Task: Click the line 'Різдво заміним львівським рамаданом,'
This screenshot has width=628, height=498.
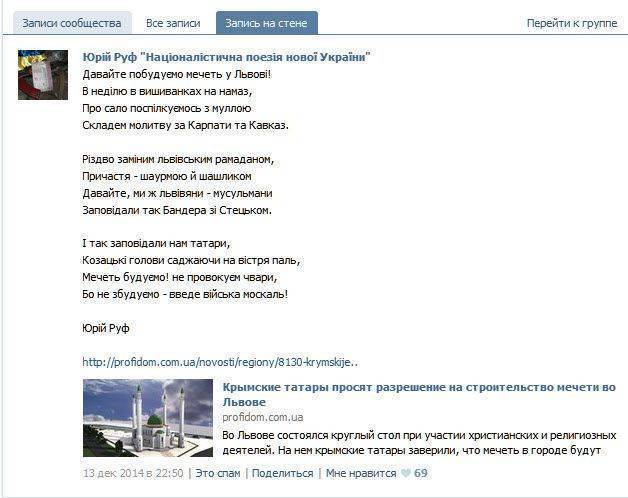Action: [x=178, y=159]
